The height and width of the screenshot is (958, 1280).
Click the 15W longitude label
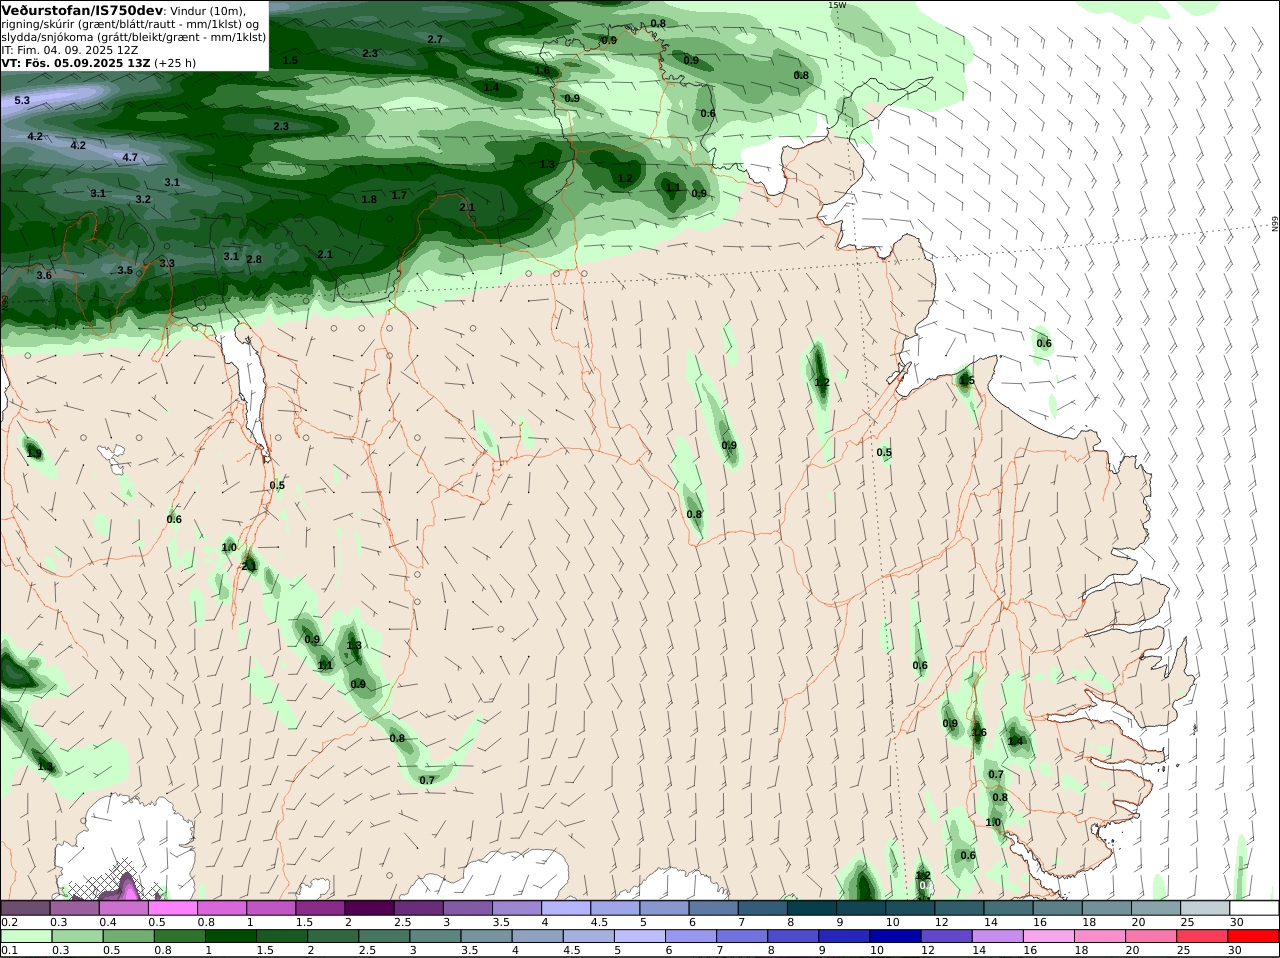click(837, 5)
